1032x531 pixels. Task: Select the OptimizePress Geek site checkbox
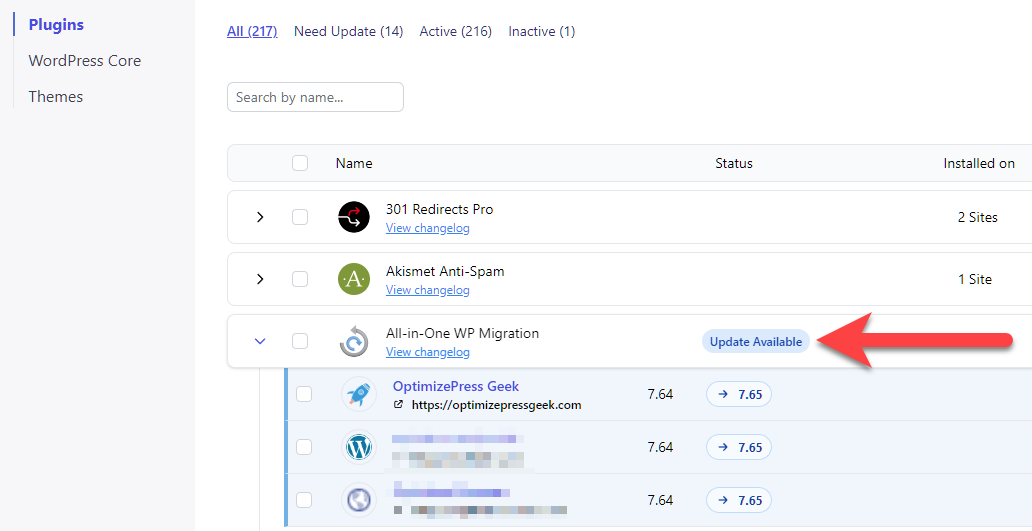pos(304,394)
